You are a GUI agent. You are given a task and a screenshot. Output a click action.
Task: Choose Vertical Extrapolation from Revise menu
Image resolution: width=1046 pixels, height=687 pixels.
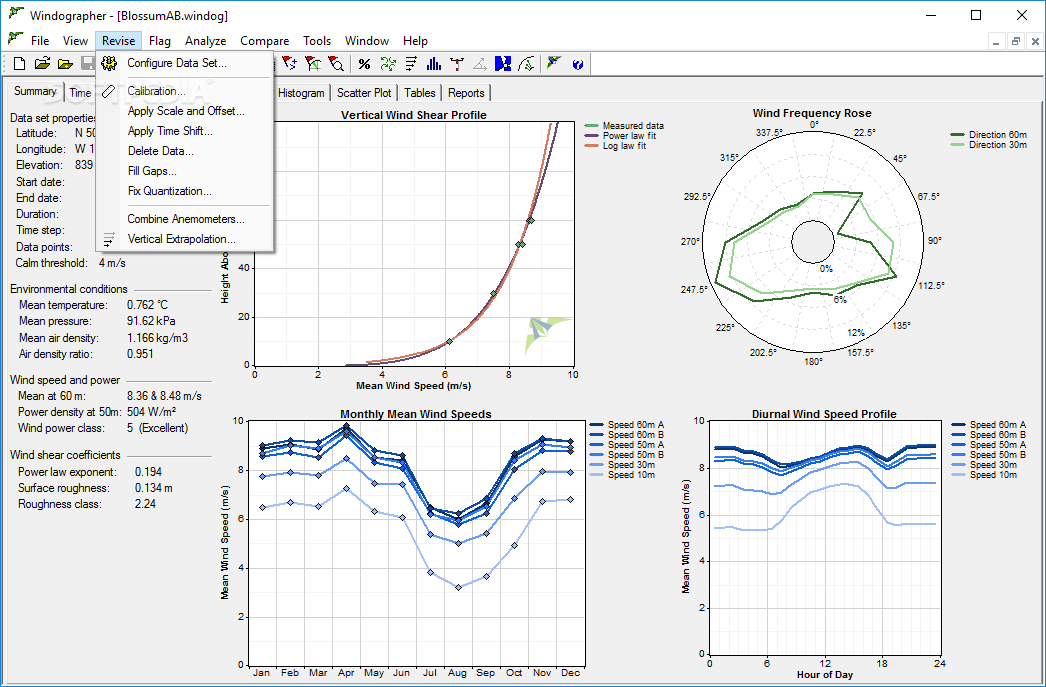pyautogui.click(x=185, y=239)
